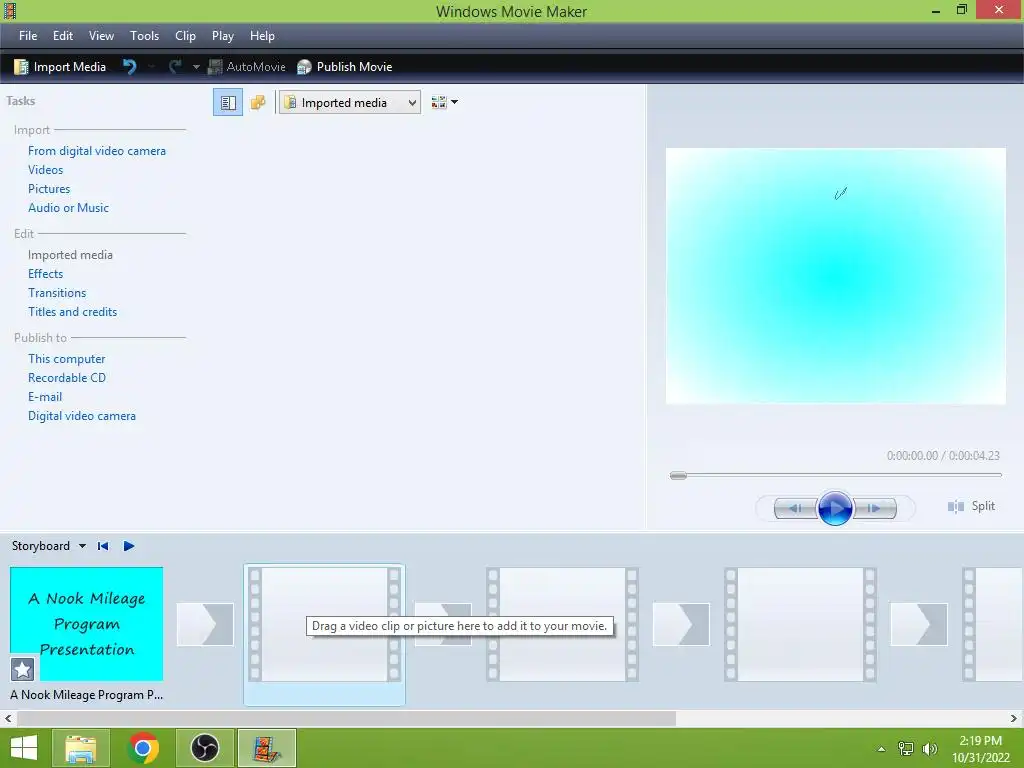Undo the last action with blue arrow
Viewport: 1024px width, 768px height.
tap(129, 67)
